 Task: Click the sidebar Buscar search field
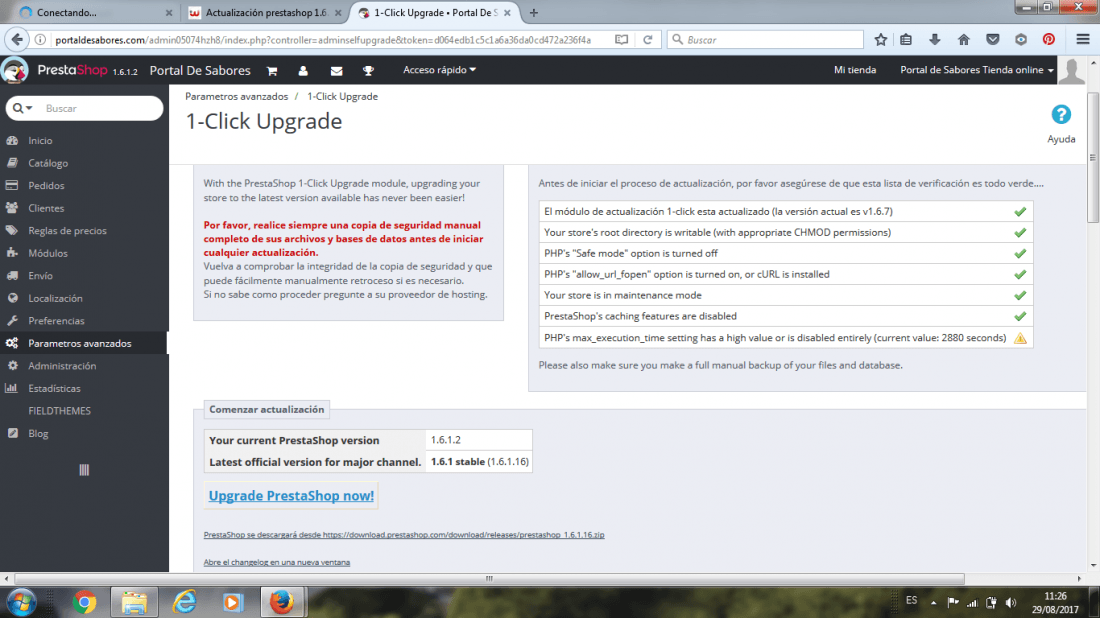[102, 108]
